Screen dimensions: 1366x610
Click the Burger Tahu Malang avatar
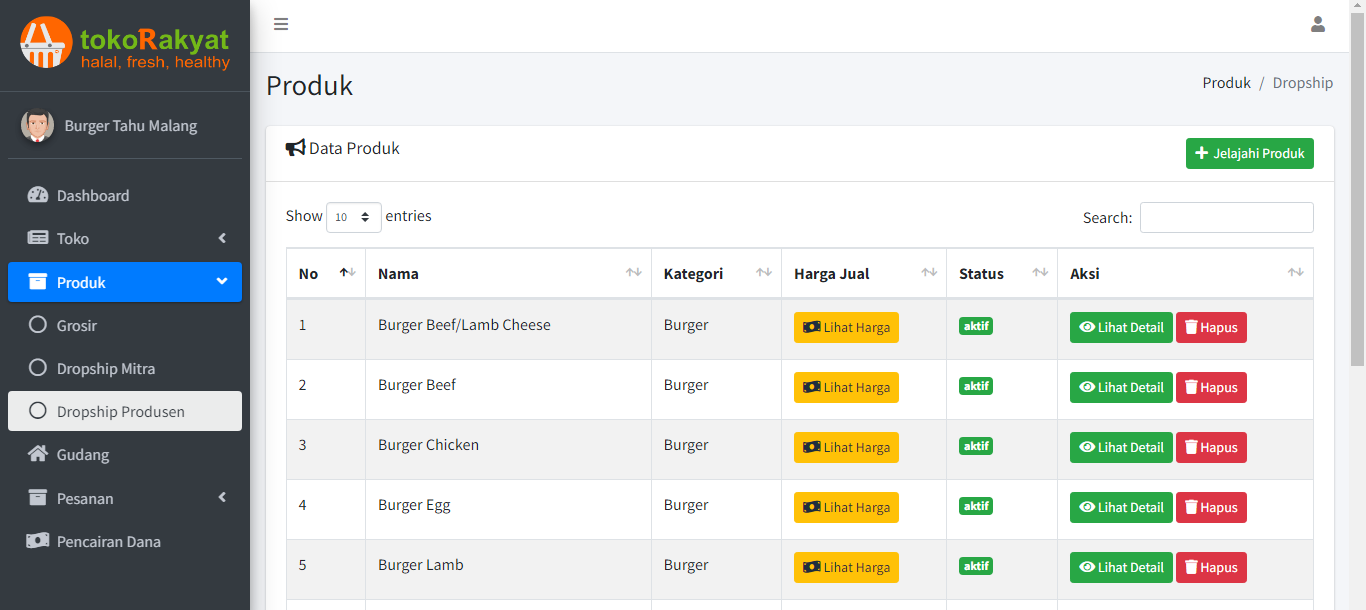38,126
